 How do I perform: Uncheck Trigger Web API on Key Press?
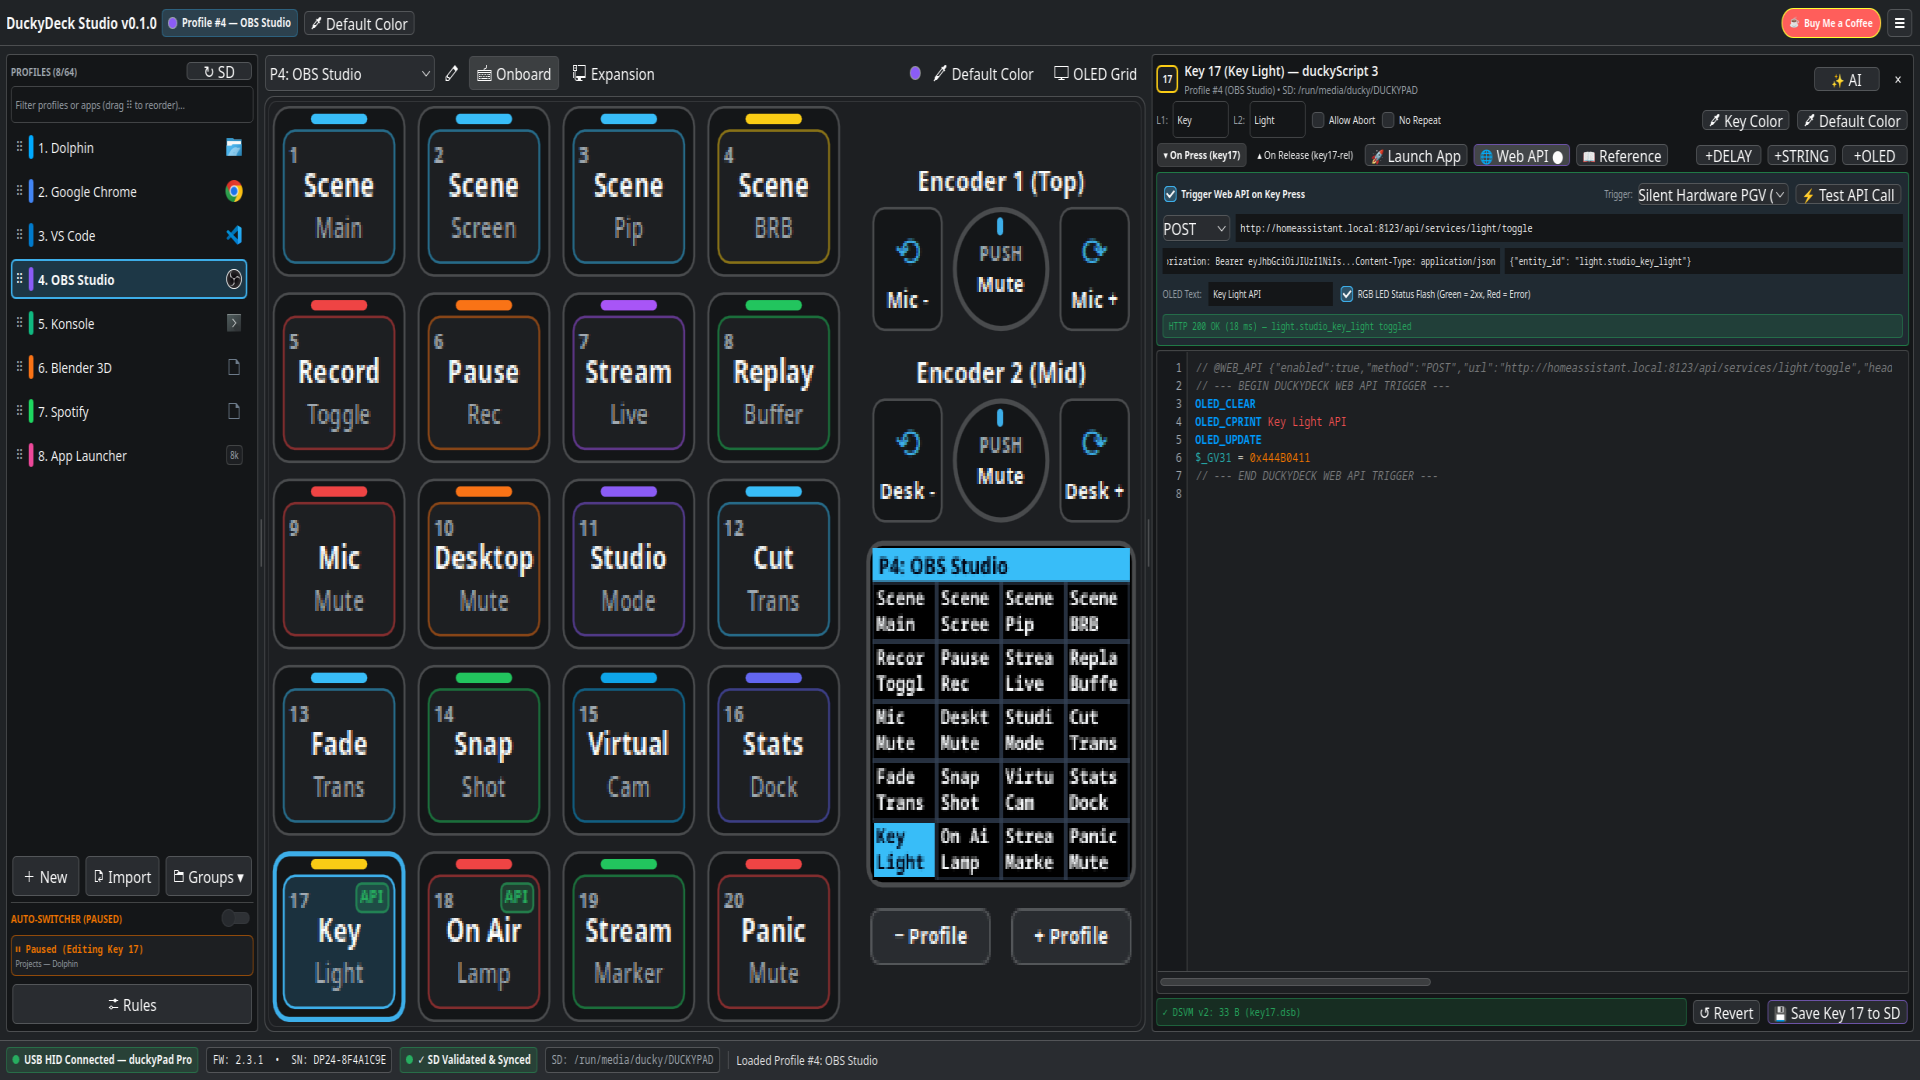pos(1170,195)
